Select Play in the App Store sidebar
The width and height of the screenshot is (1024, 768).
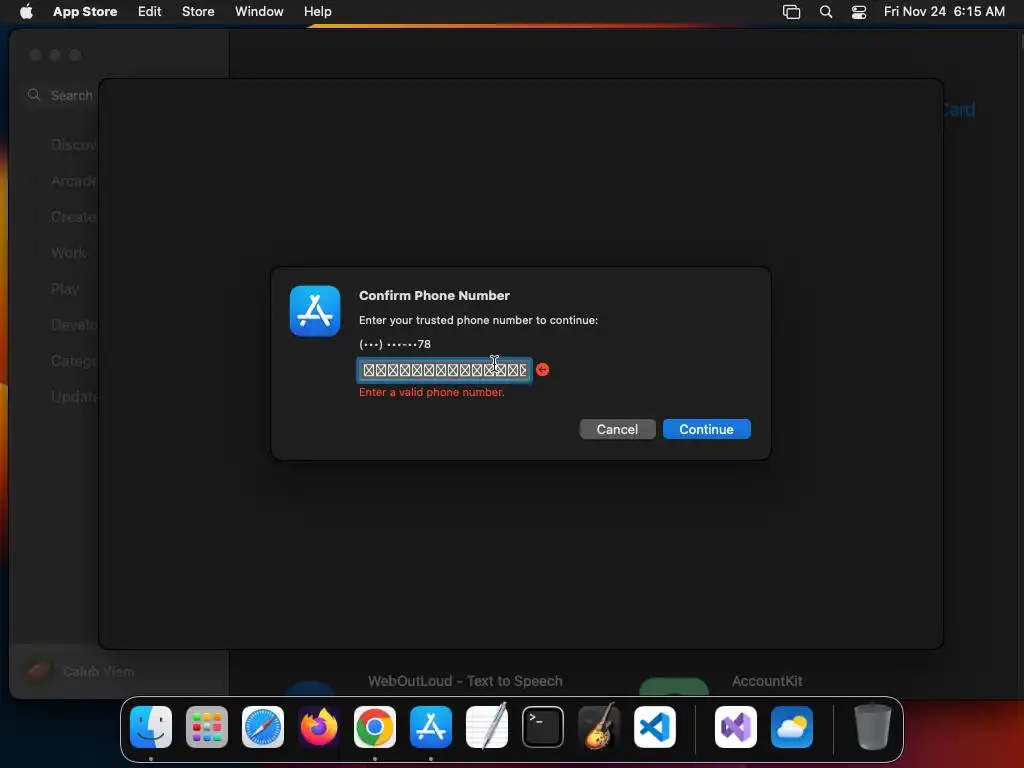[x=65, y=289]
